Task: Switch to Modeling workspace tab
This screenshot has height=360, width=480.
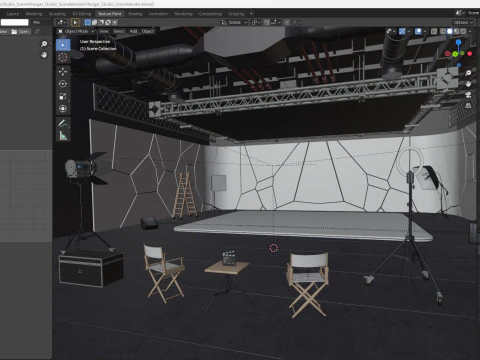Action: coord(34,14)
